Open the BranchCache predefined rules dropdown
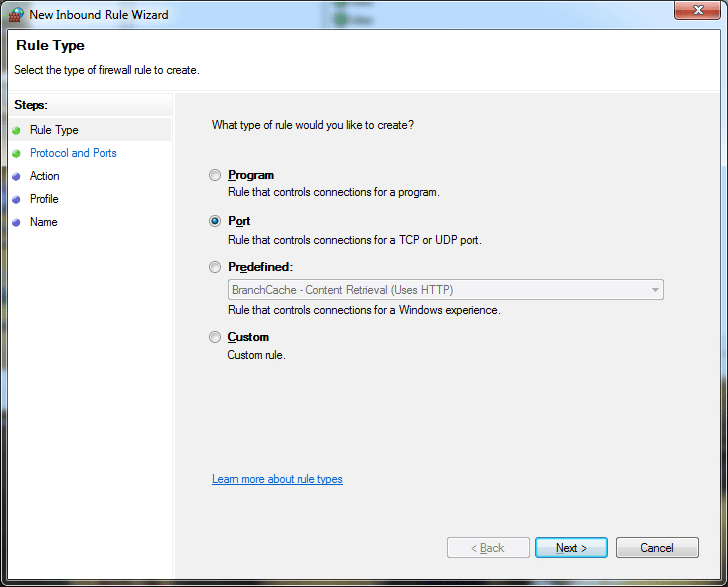728x587 pixels. (x=446, y=290)
